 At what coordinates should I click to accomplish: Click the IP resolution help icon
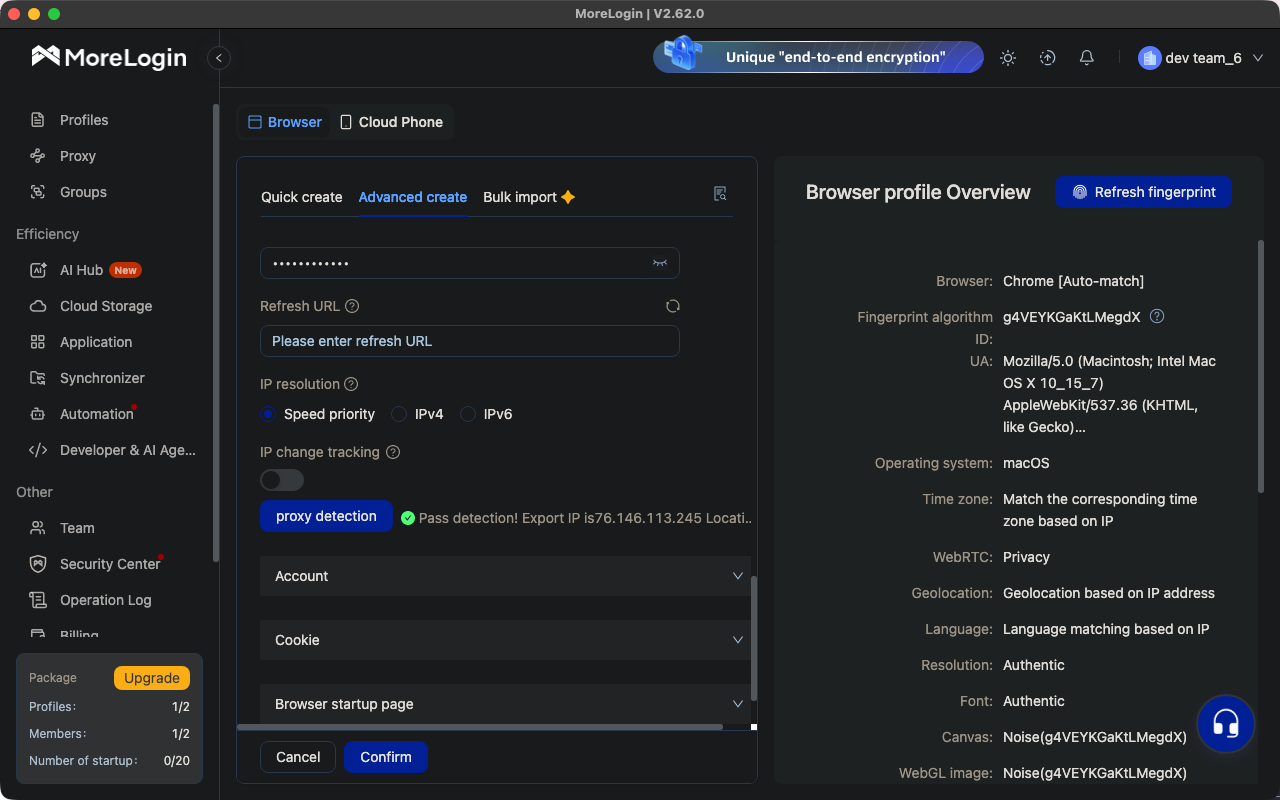click(x=351, y=384)
